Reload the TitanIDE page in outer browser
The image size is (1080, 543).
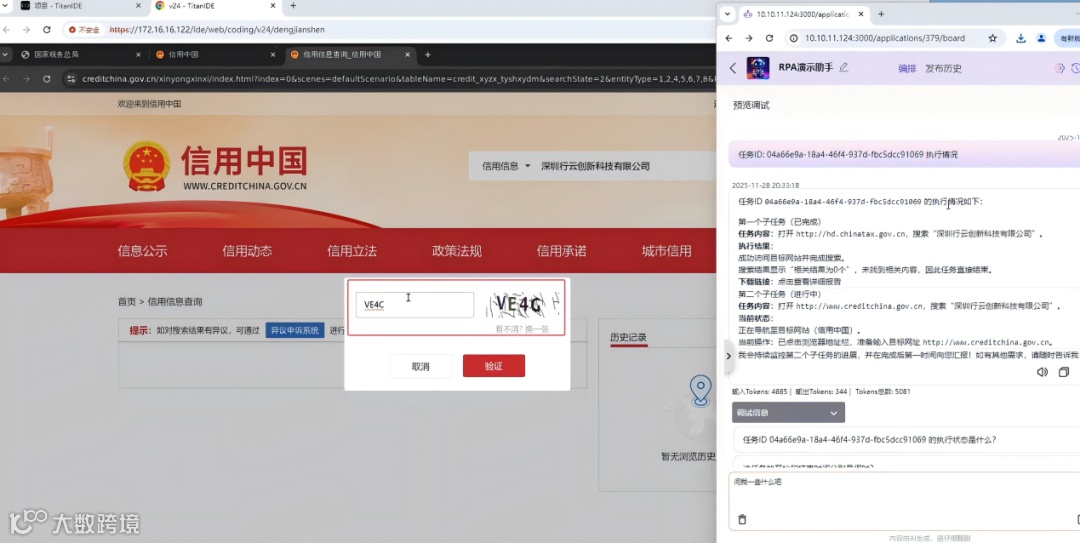(x=47, y=30)
